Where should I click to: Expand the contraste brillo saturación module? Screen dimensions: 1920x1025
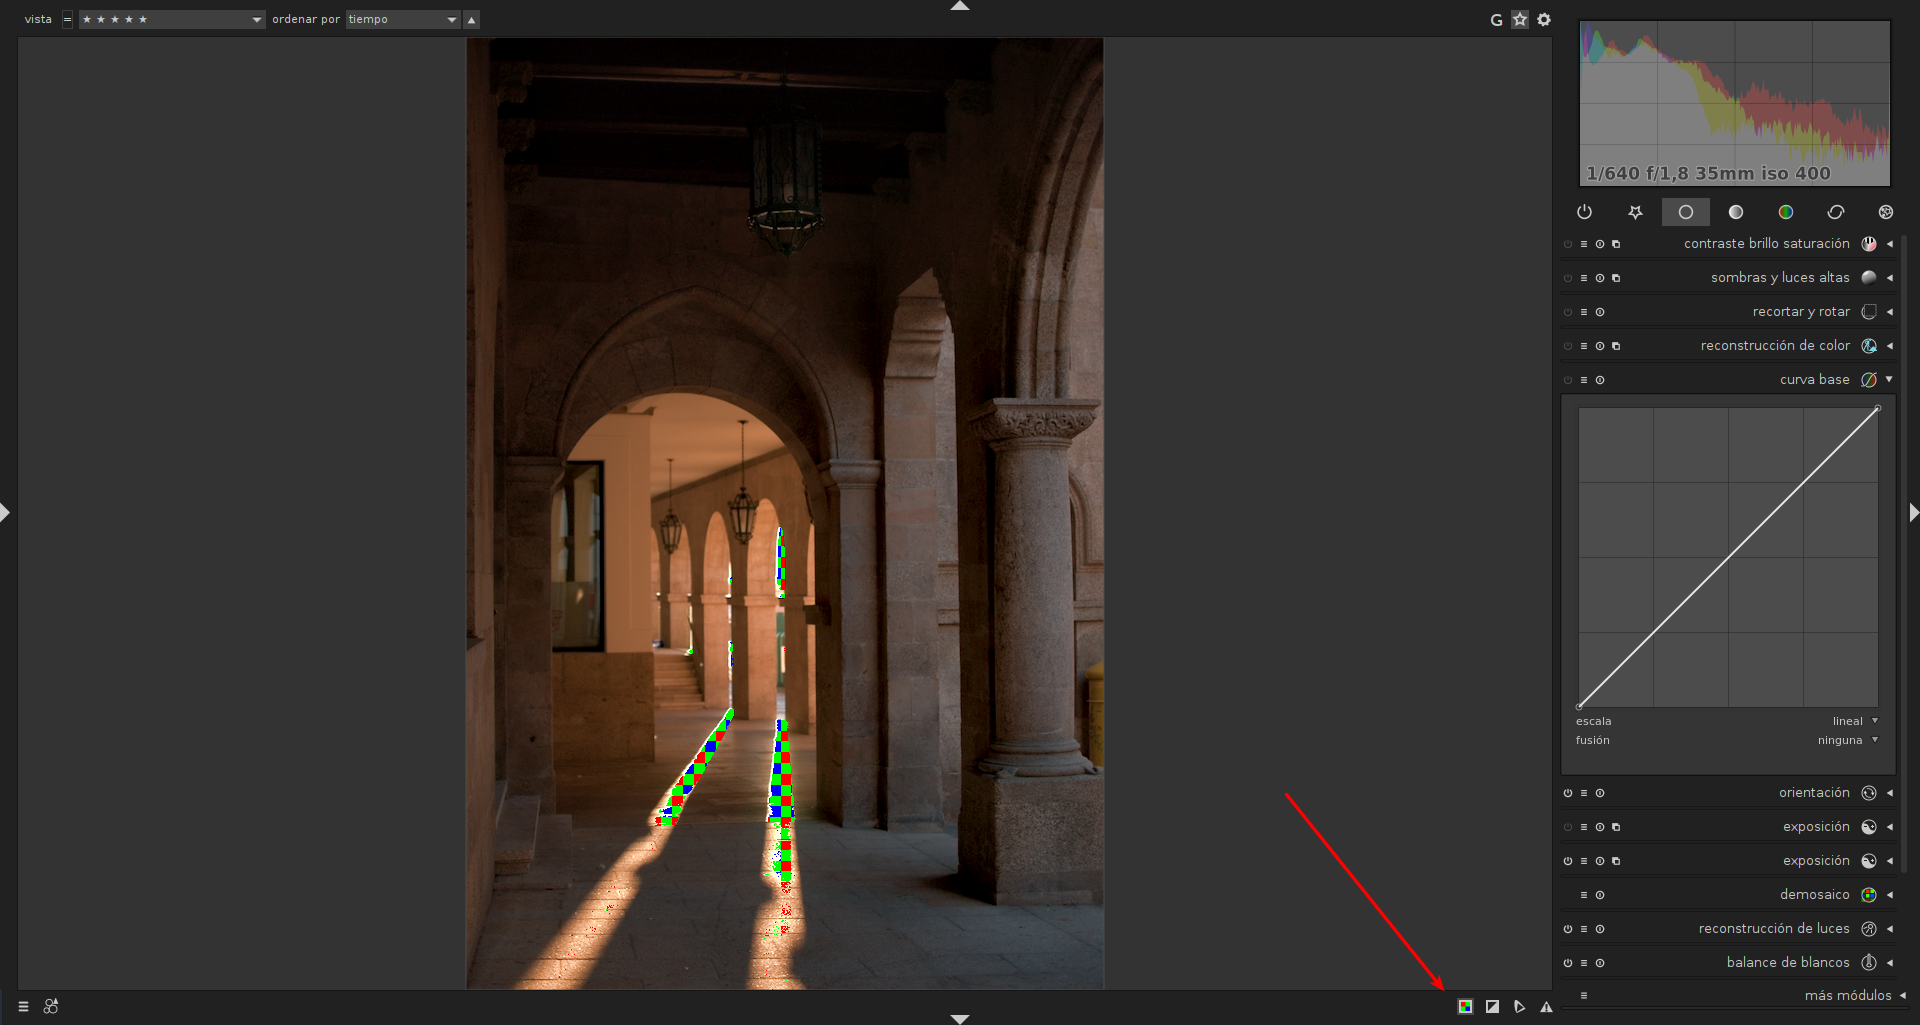(1890, 244)
